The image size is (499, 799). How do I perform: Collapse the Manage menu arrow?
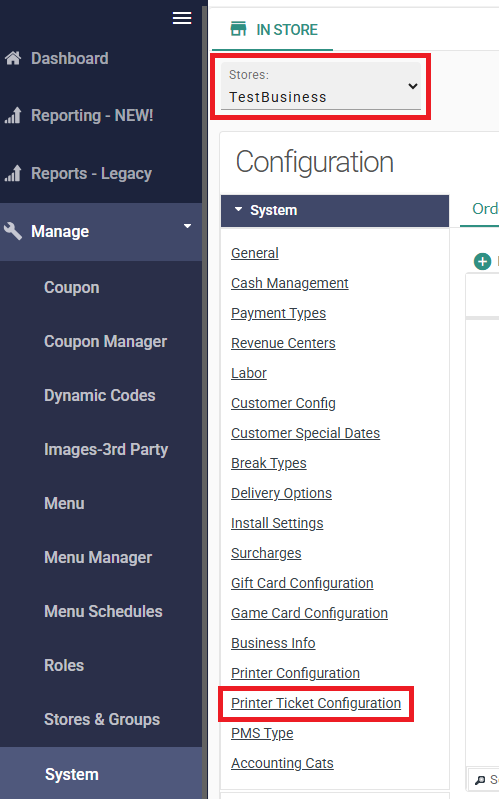coord(188,226)
